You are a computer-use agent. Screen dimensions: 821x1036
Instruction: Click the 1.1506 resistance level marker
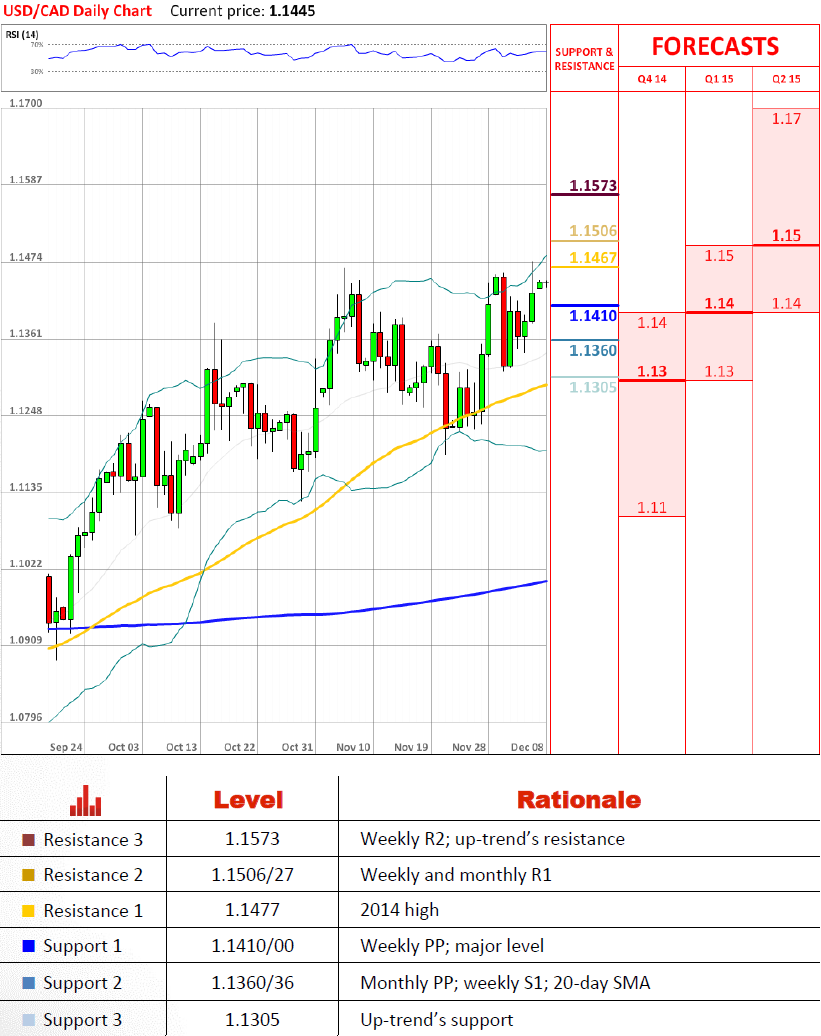point(593,231)
